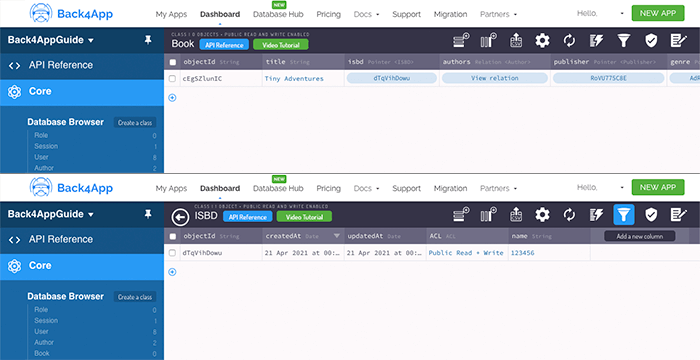Expand the Back4AppGuide app dropdown in Book view
The image size is (700, 360).
51,40
